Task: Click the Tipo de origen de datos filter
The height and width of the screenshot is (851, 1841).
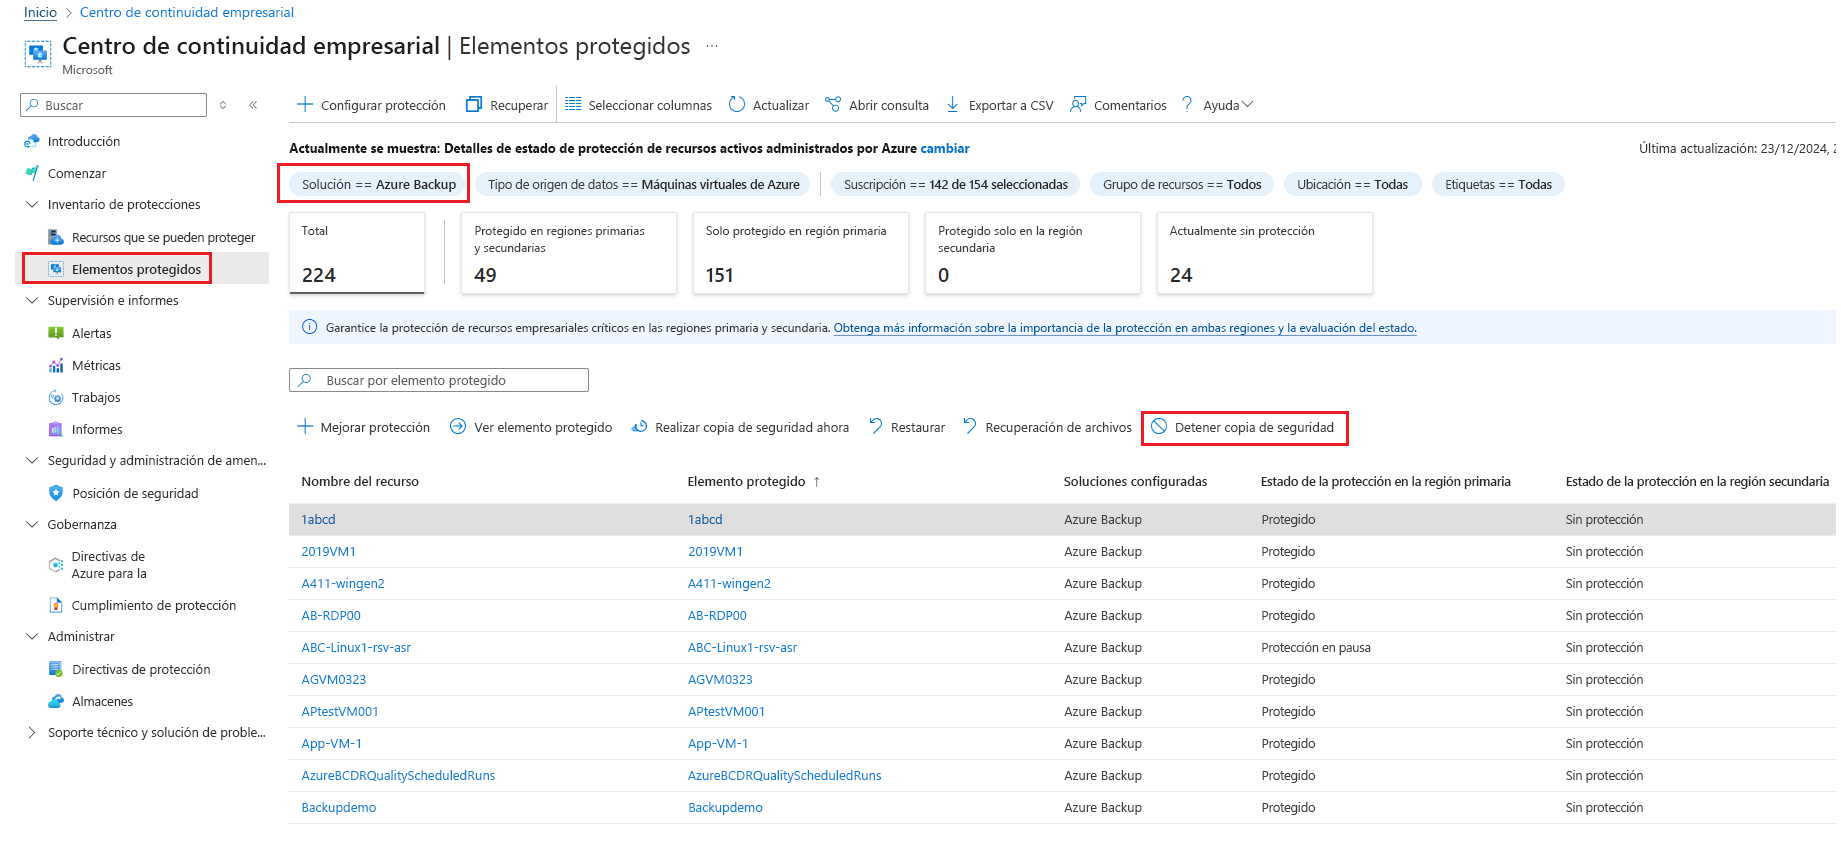Action: coord(644,184)
